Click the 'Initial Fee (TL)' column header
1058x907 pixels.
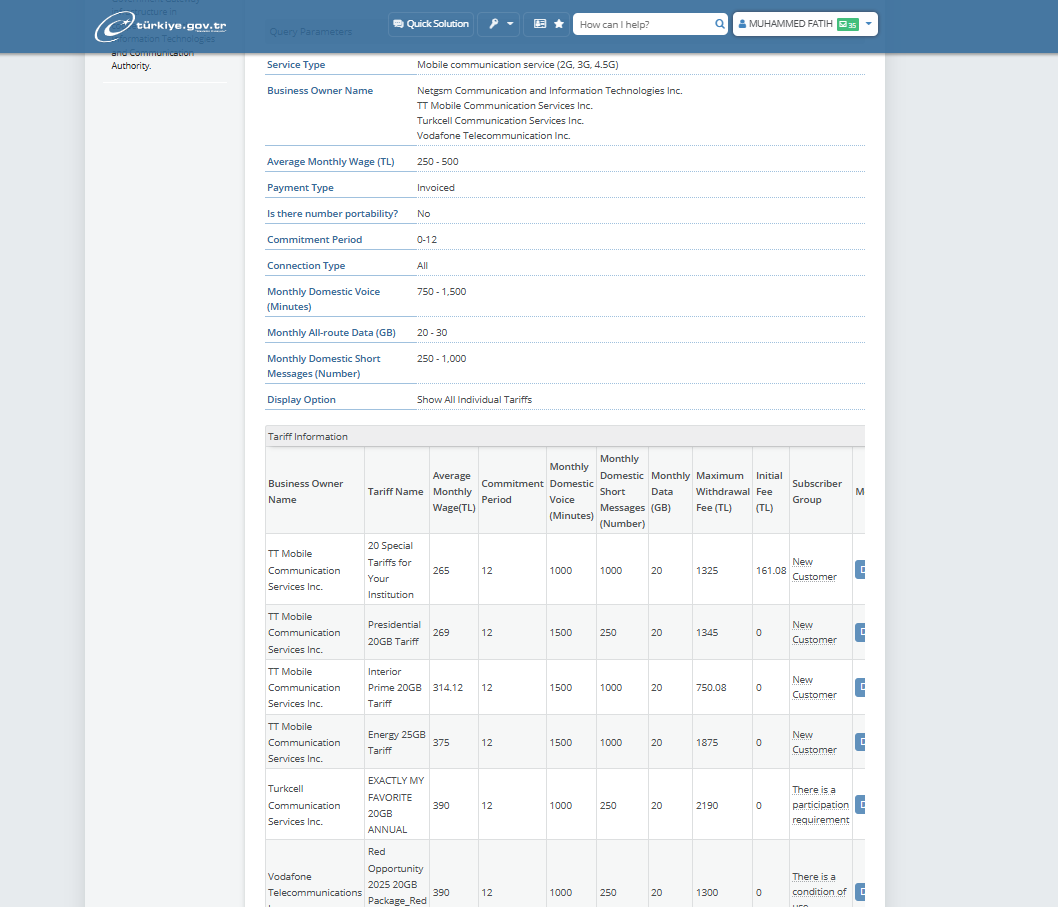click(769, 491)
